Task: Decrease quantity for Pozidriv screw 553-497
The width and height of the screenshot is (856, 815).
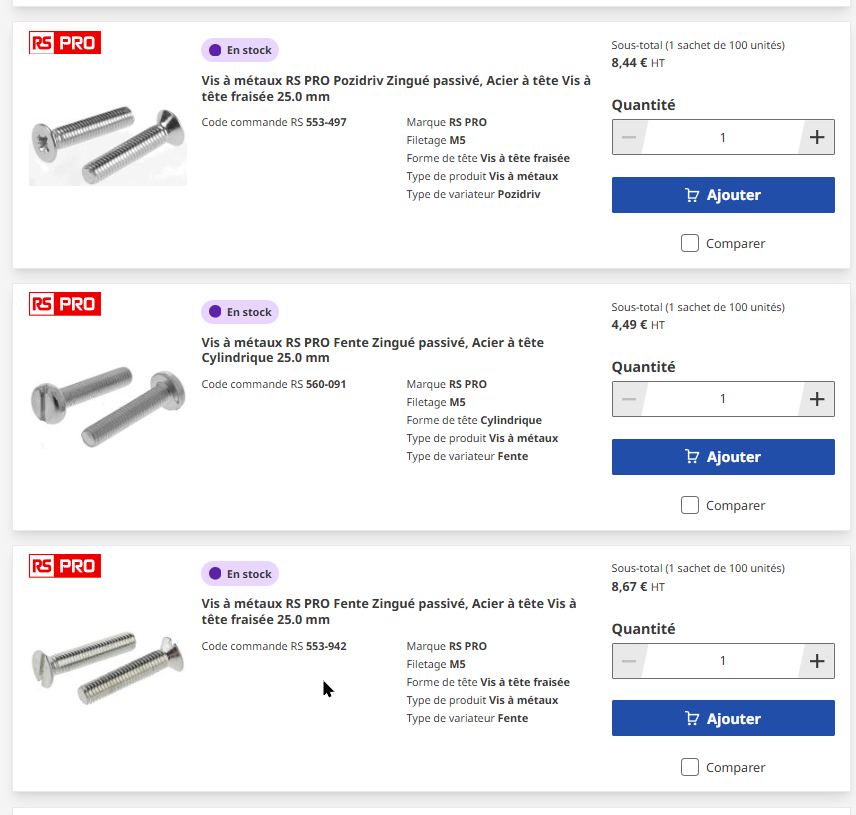Action: [629, 137]
